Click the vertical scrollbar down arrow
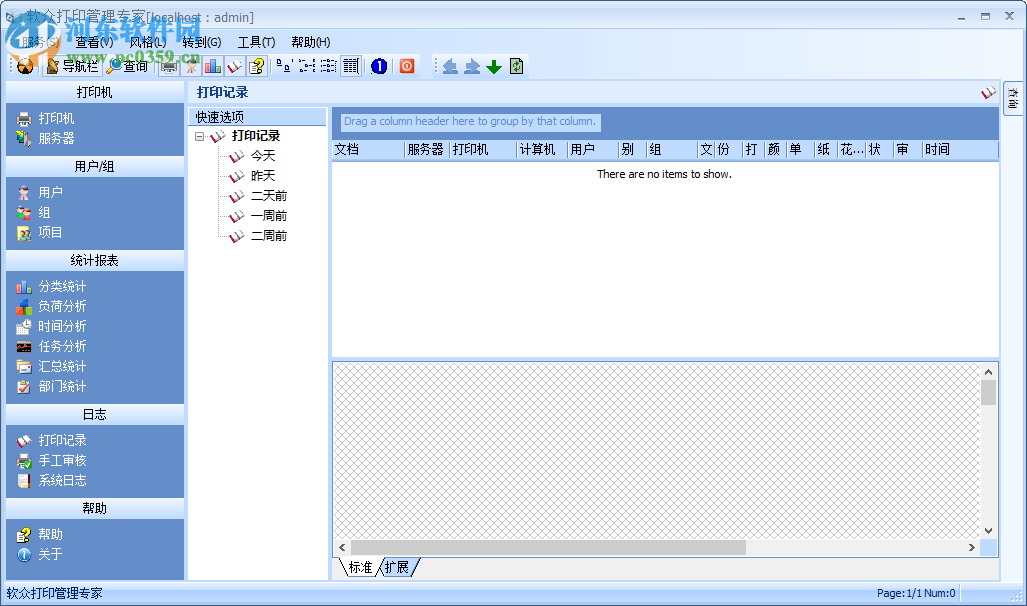Image resolution: width=1027 pixels, height=606 pixels. pyautogui.click(x=988, y=531)
